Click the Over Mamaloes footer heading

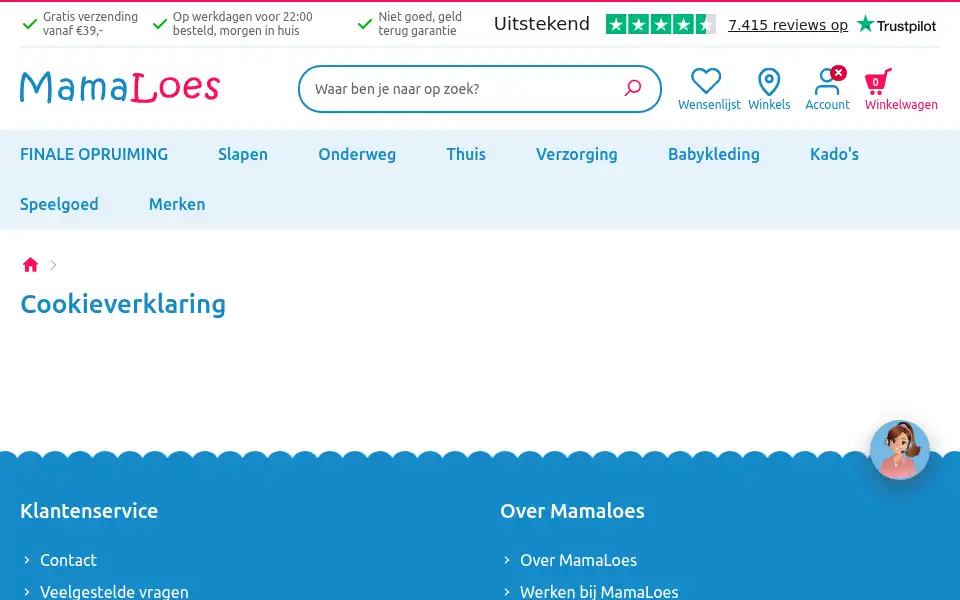pos(572,511)
